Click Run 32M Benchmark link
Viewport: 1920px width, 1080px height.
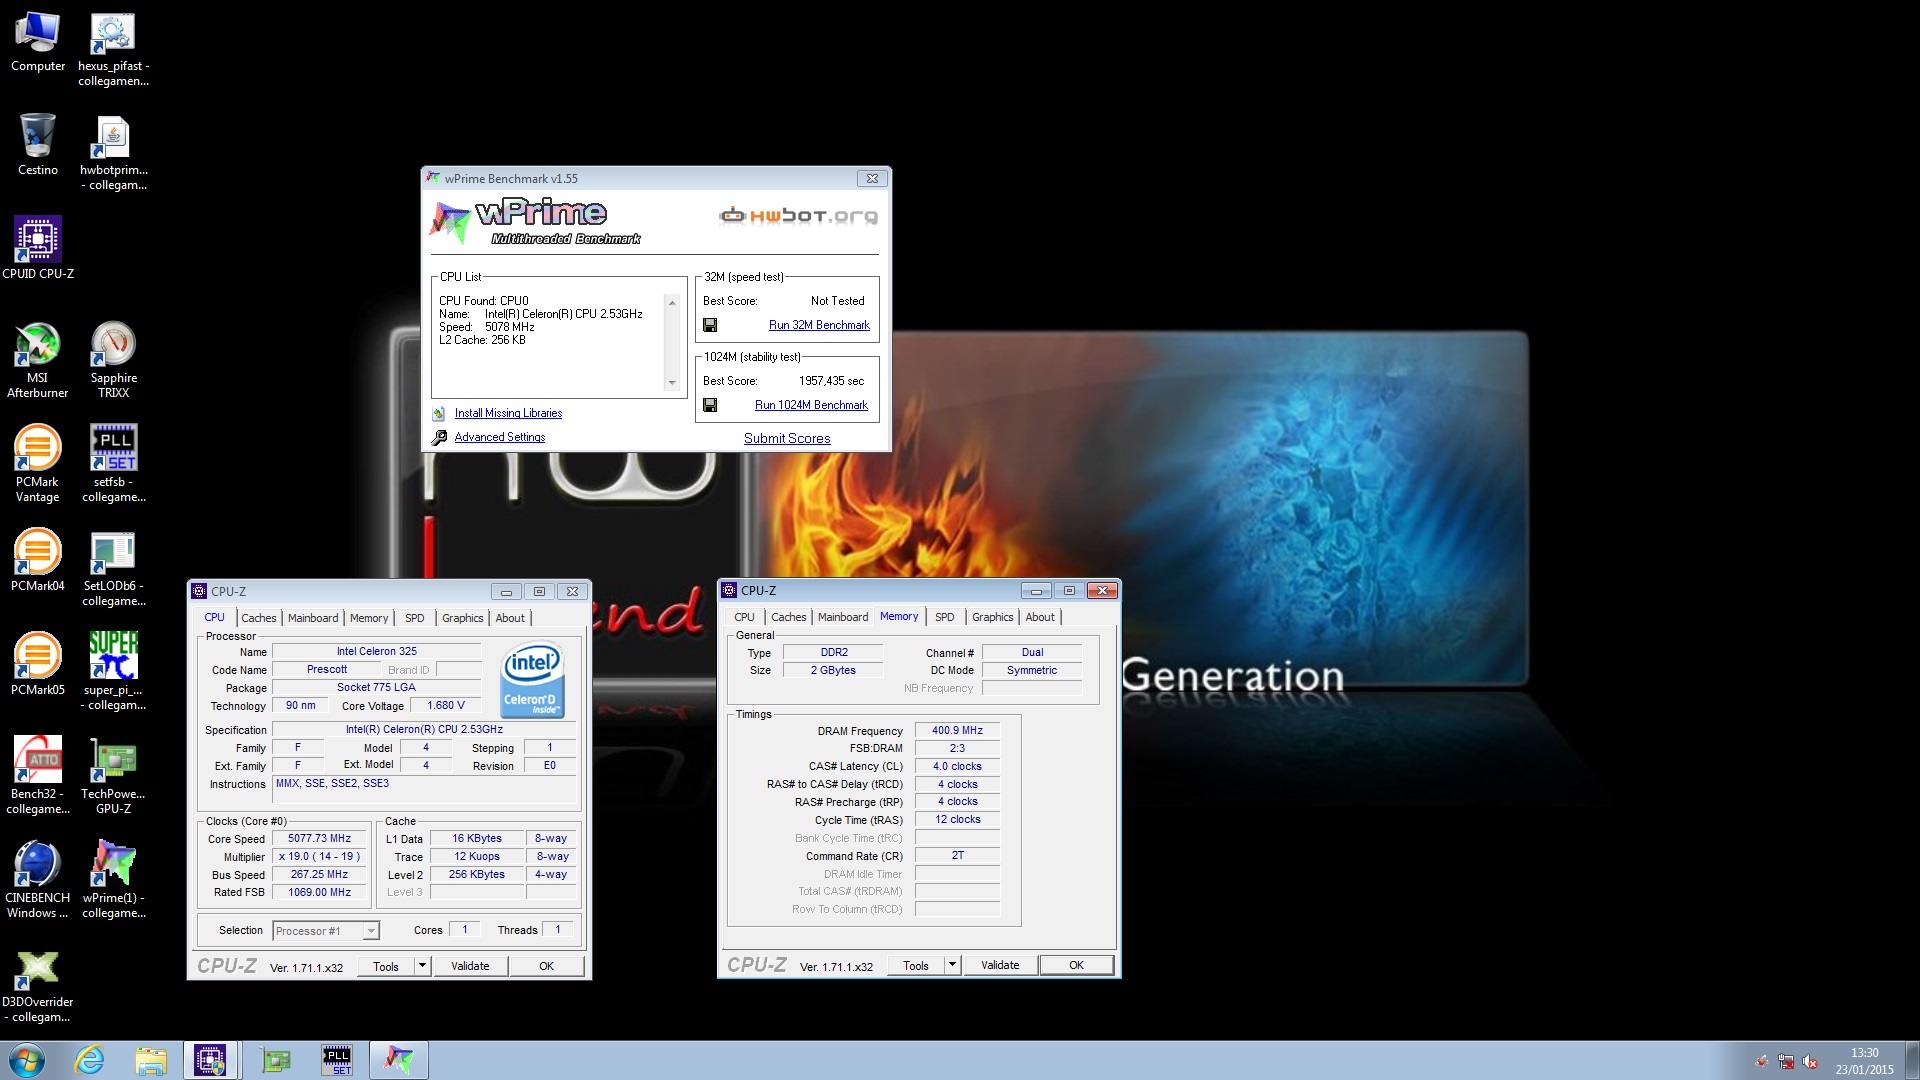coord(819,325)
